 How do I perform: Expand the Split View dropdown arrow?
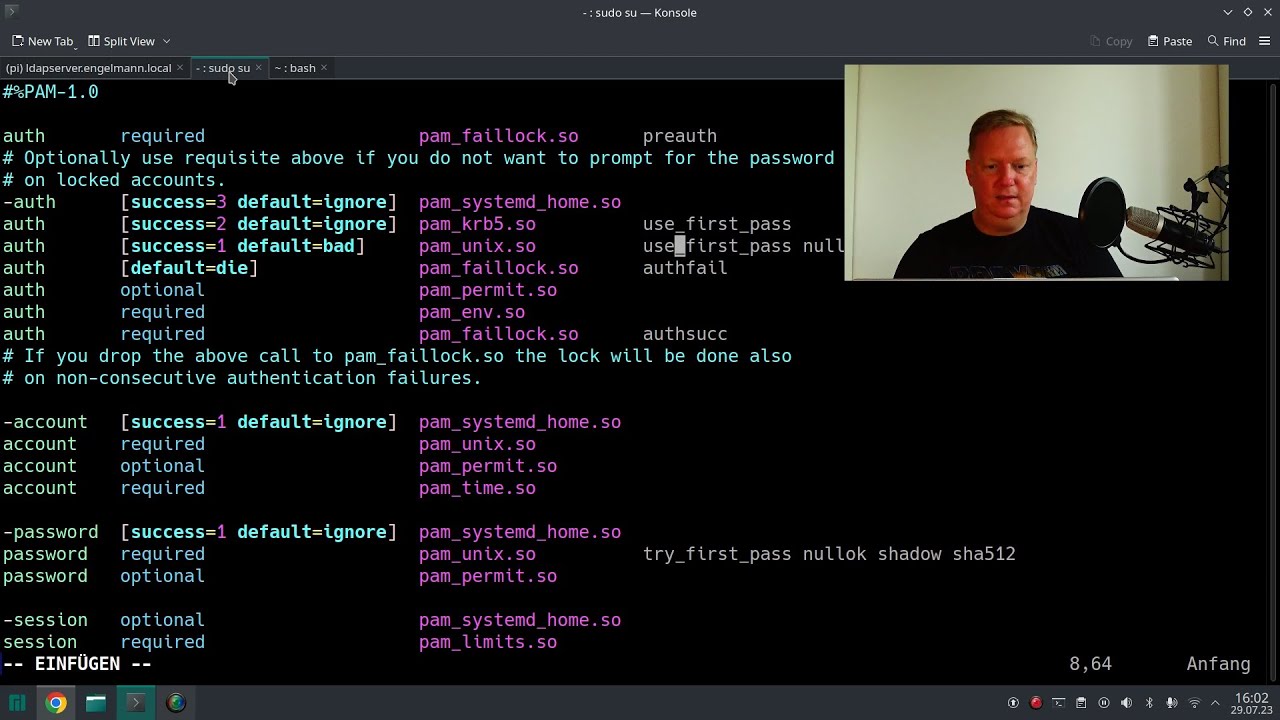click(x=166, y=41)
